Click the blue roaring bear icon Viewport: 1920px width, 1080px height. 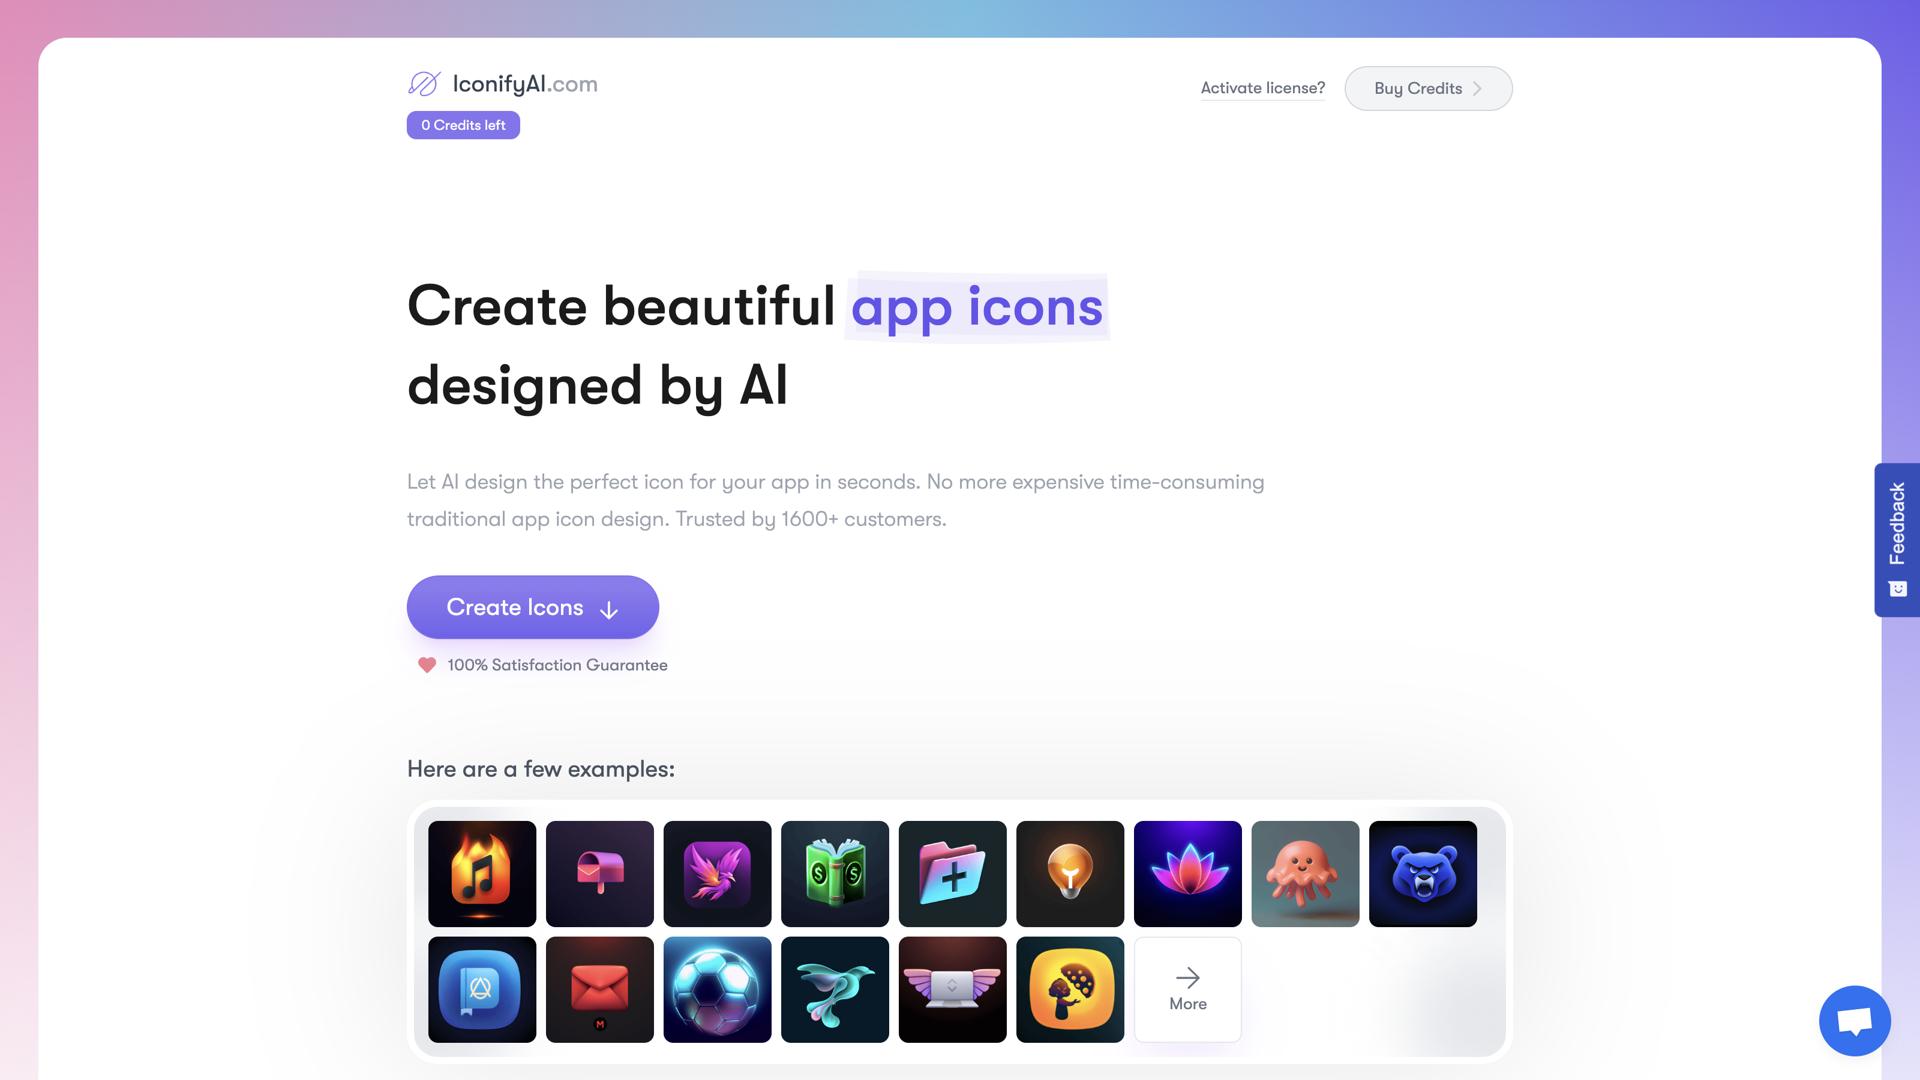pos(1423,874)
